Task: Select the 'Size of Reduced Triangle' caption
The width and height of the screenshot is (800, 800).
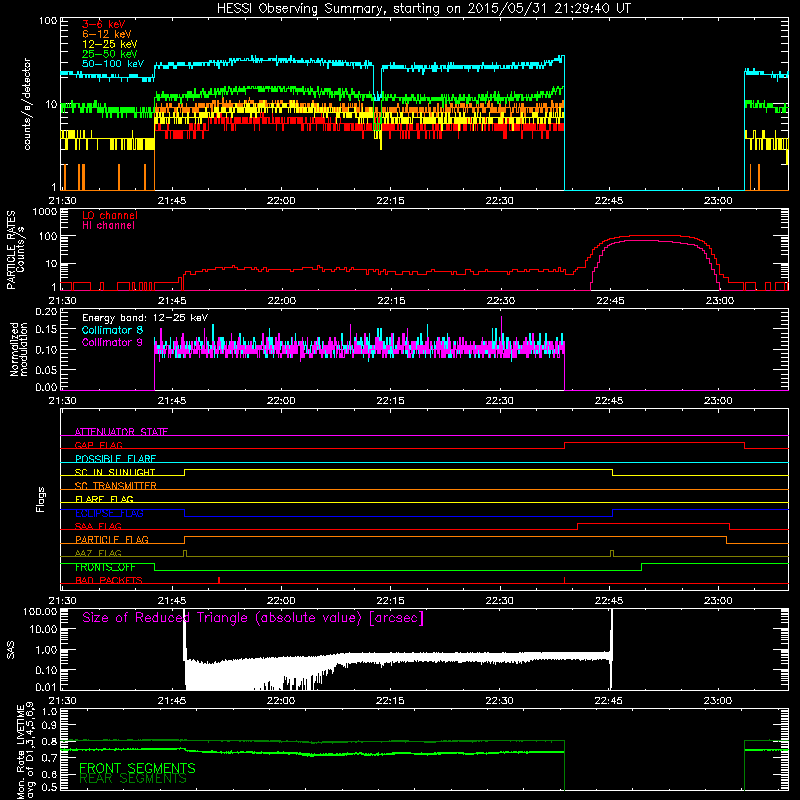Action: point(253,618)
